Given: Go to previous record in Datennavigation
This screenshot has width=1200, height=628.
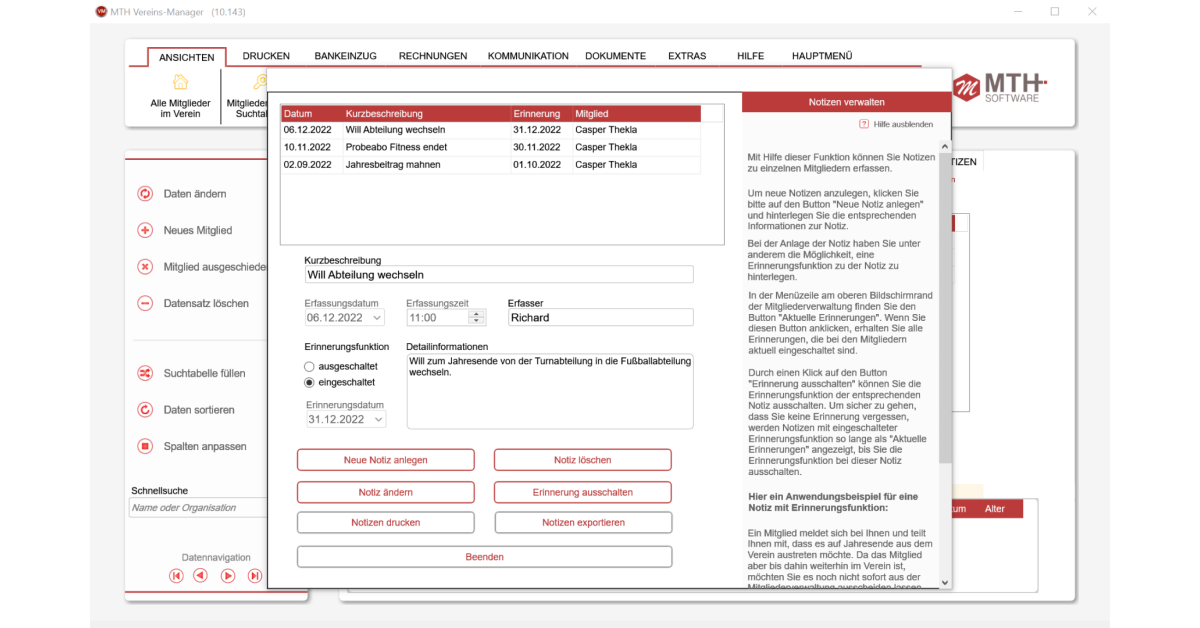Looking at the screenshot, I should tap(200, 576).
